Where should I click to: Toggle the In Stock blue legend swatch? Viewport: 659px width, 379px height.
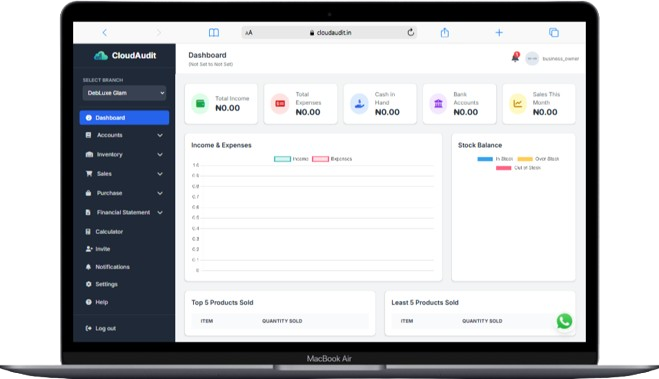pyautogui.click(x=485, y=159)
